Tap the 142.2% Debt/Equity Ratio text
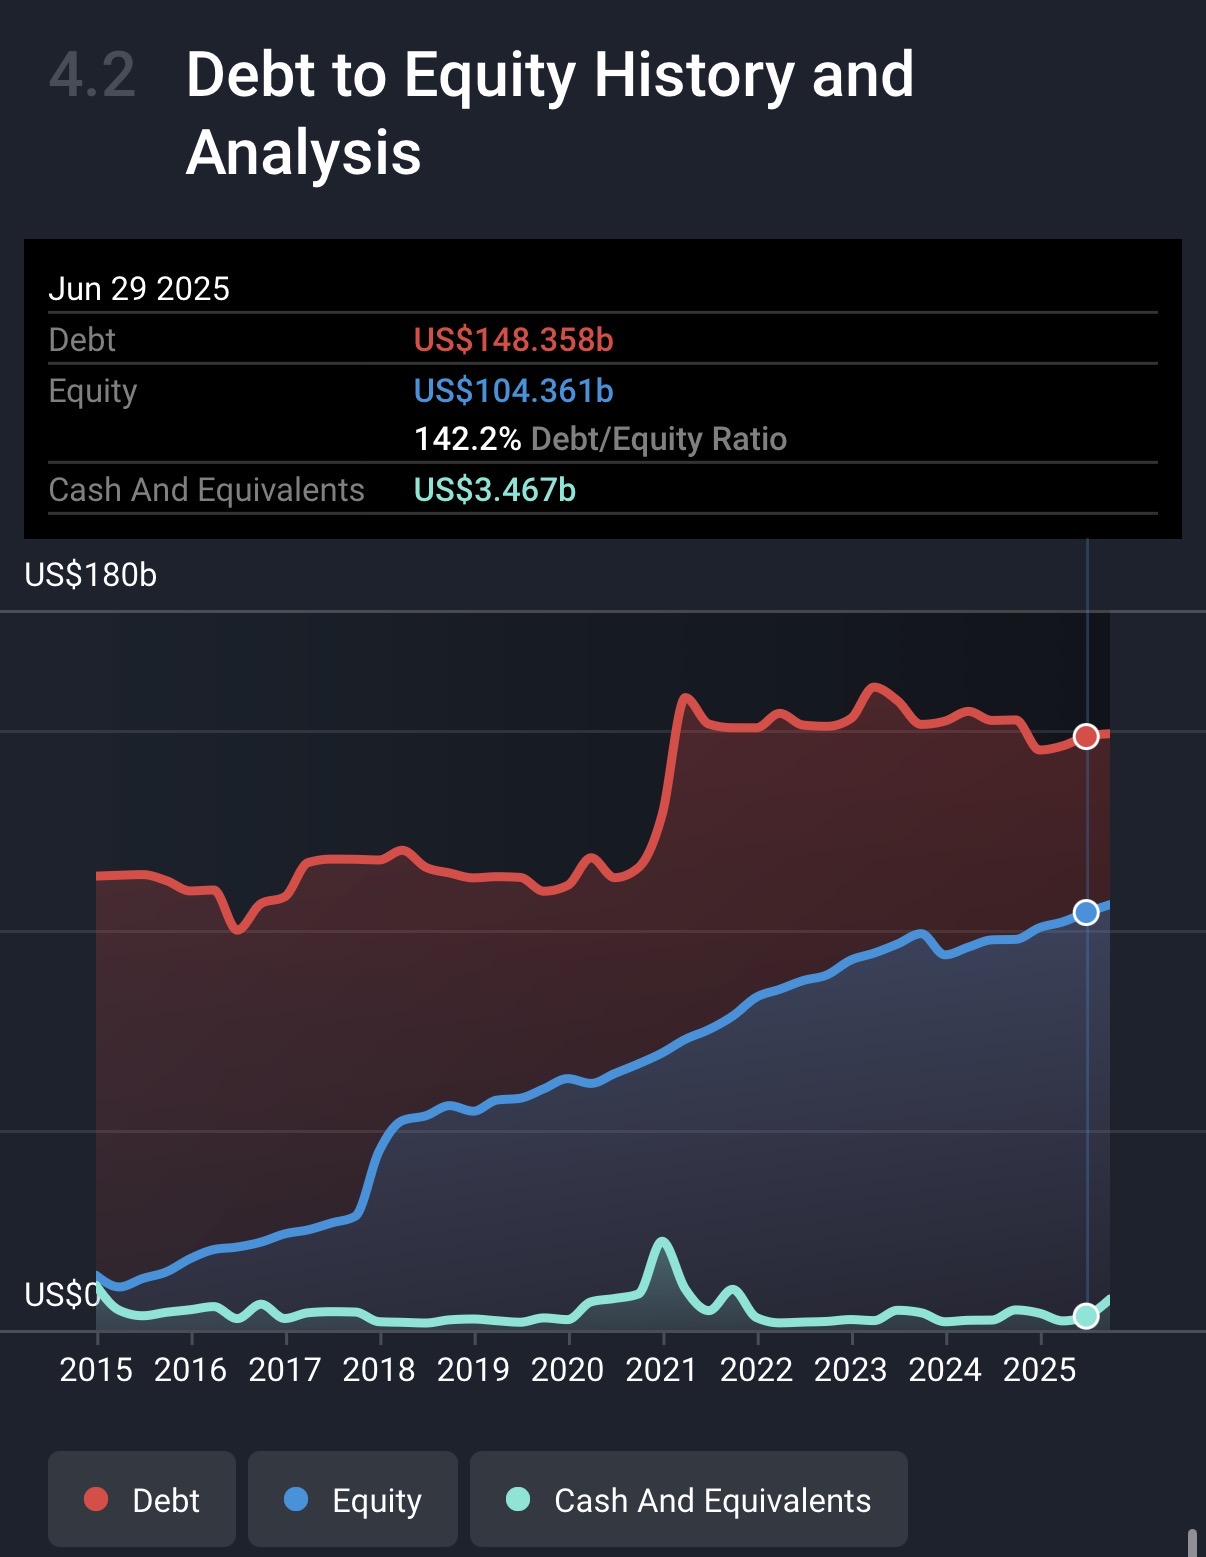Viewport: 1206px width, 1557px height. [x=600, y=439]
